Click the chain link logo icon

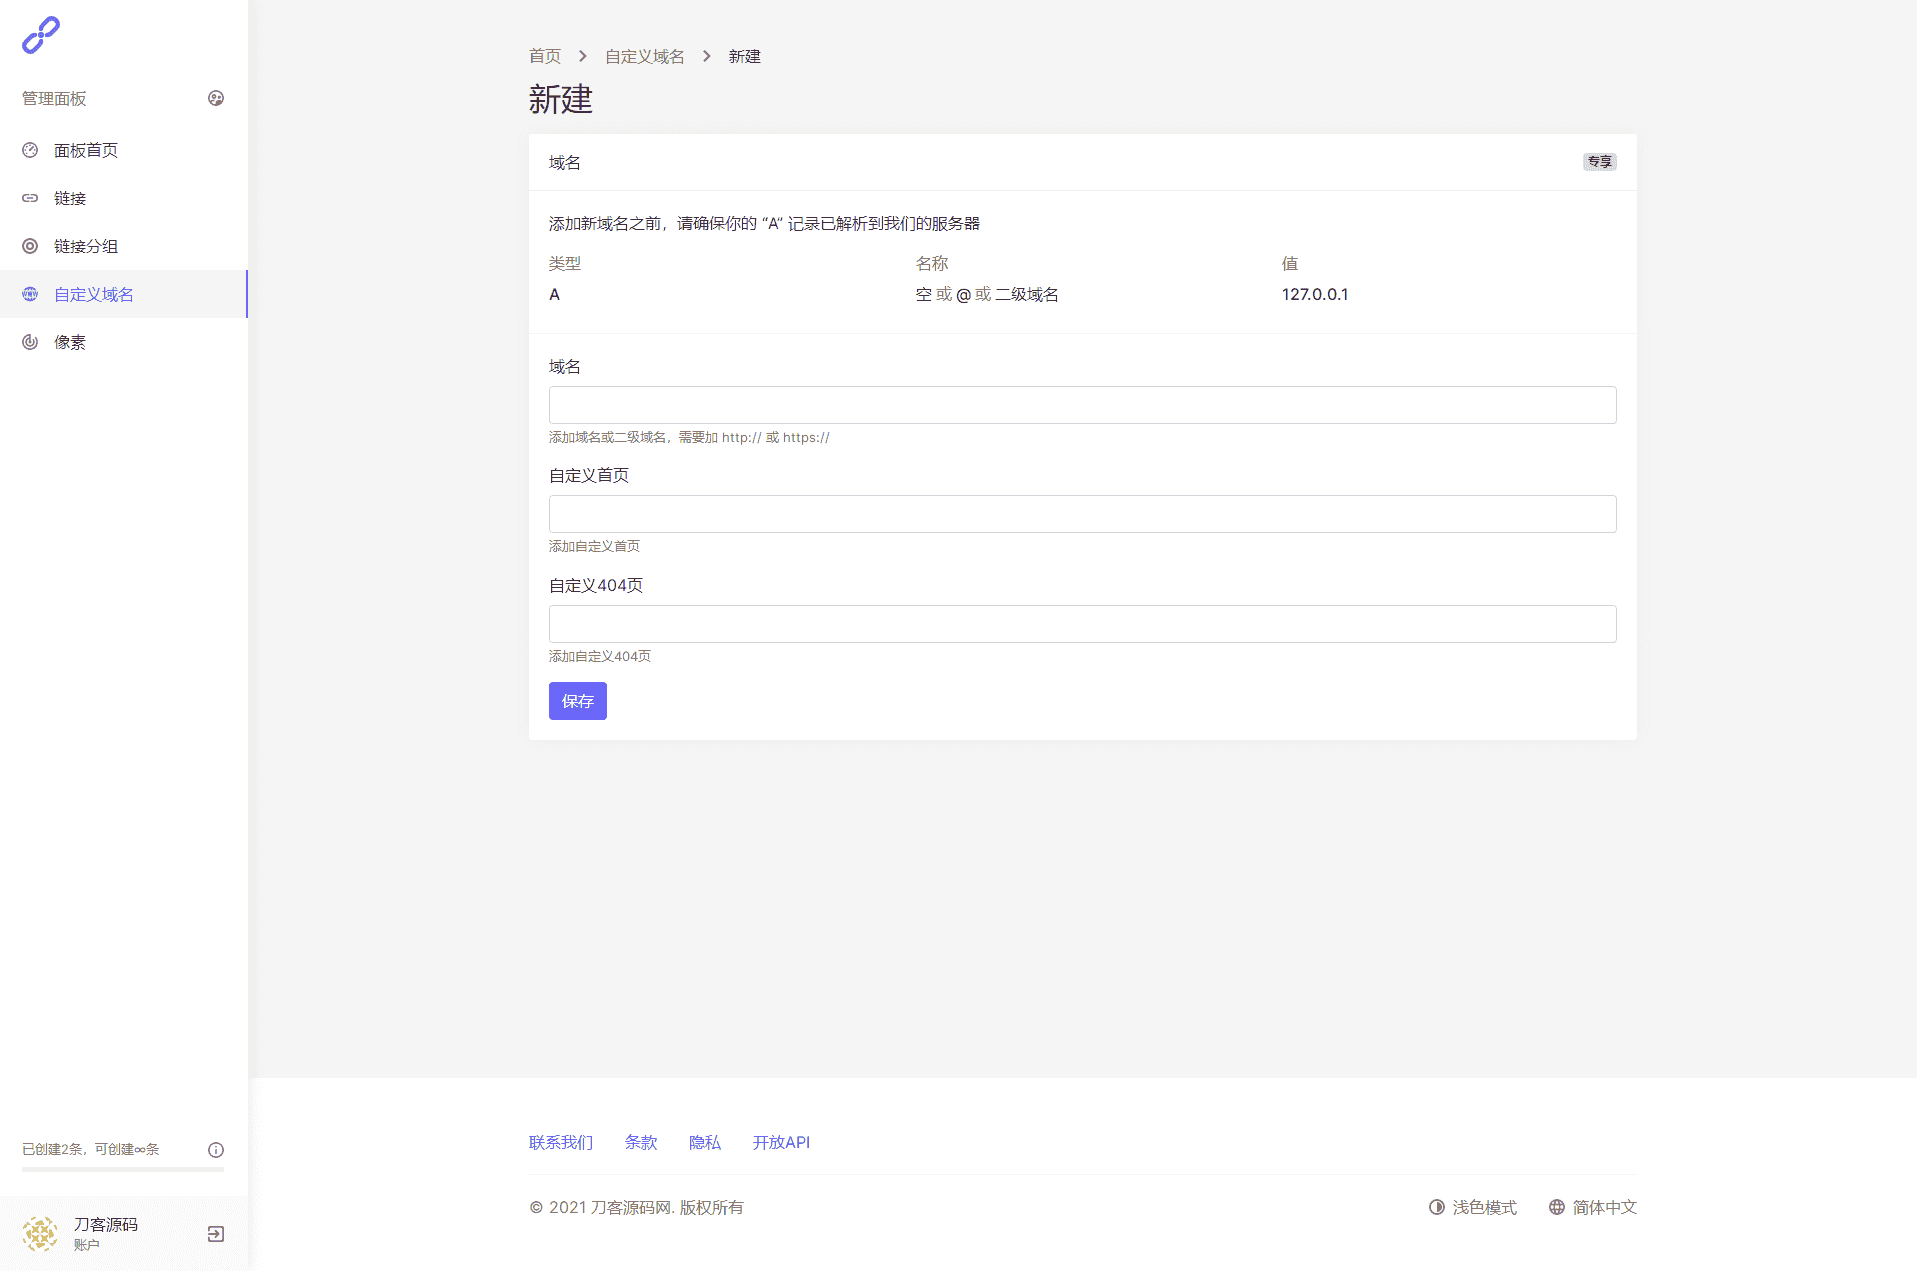41,35
